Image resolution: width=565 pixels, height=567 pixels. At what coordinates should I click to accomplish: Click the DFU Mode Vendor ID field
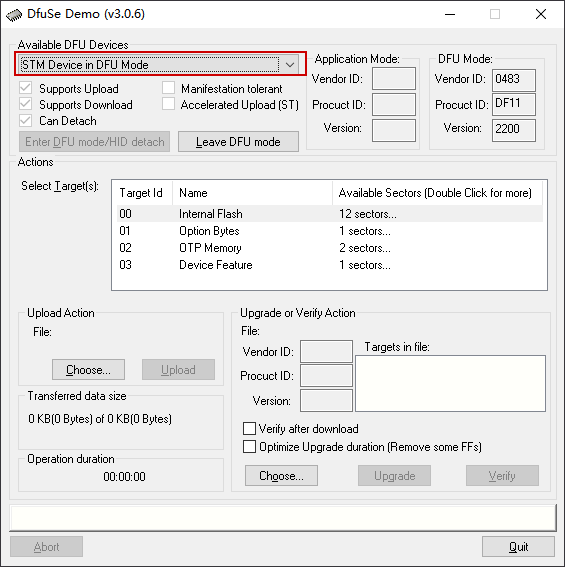click(x=514, y=80)
